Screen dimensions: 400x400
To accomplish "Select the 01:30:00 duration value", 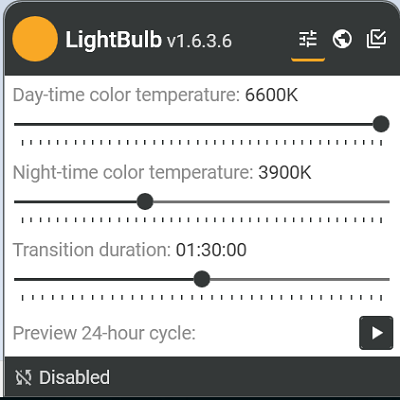I will click(x=211, y=250).
